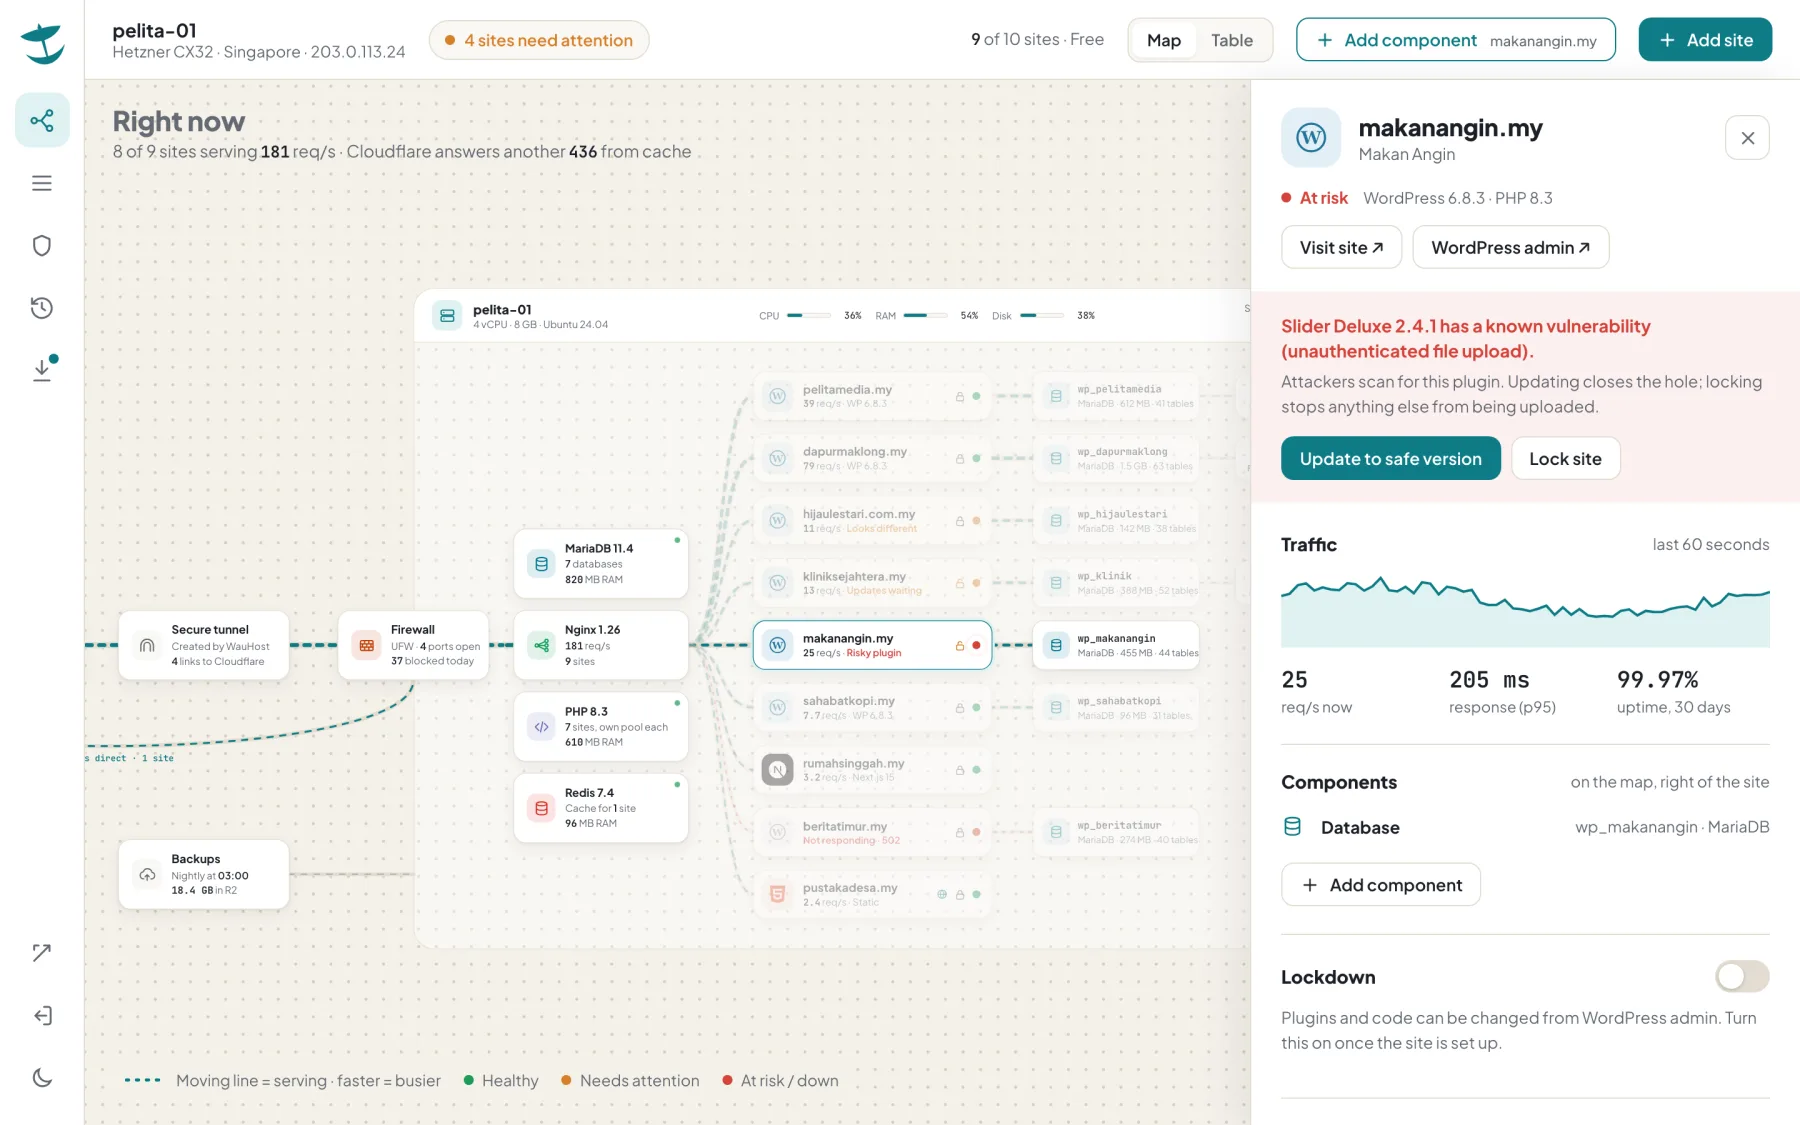Viewport: 1800px width, 1125px height.
Task: Click the pelita-01 server icon
Action: pyautogui.click(x=447, y=316)
